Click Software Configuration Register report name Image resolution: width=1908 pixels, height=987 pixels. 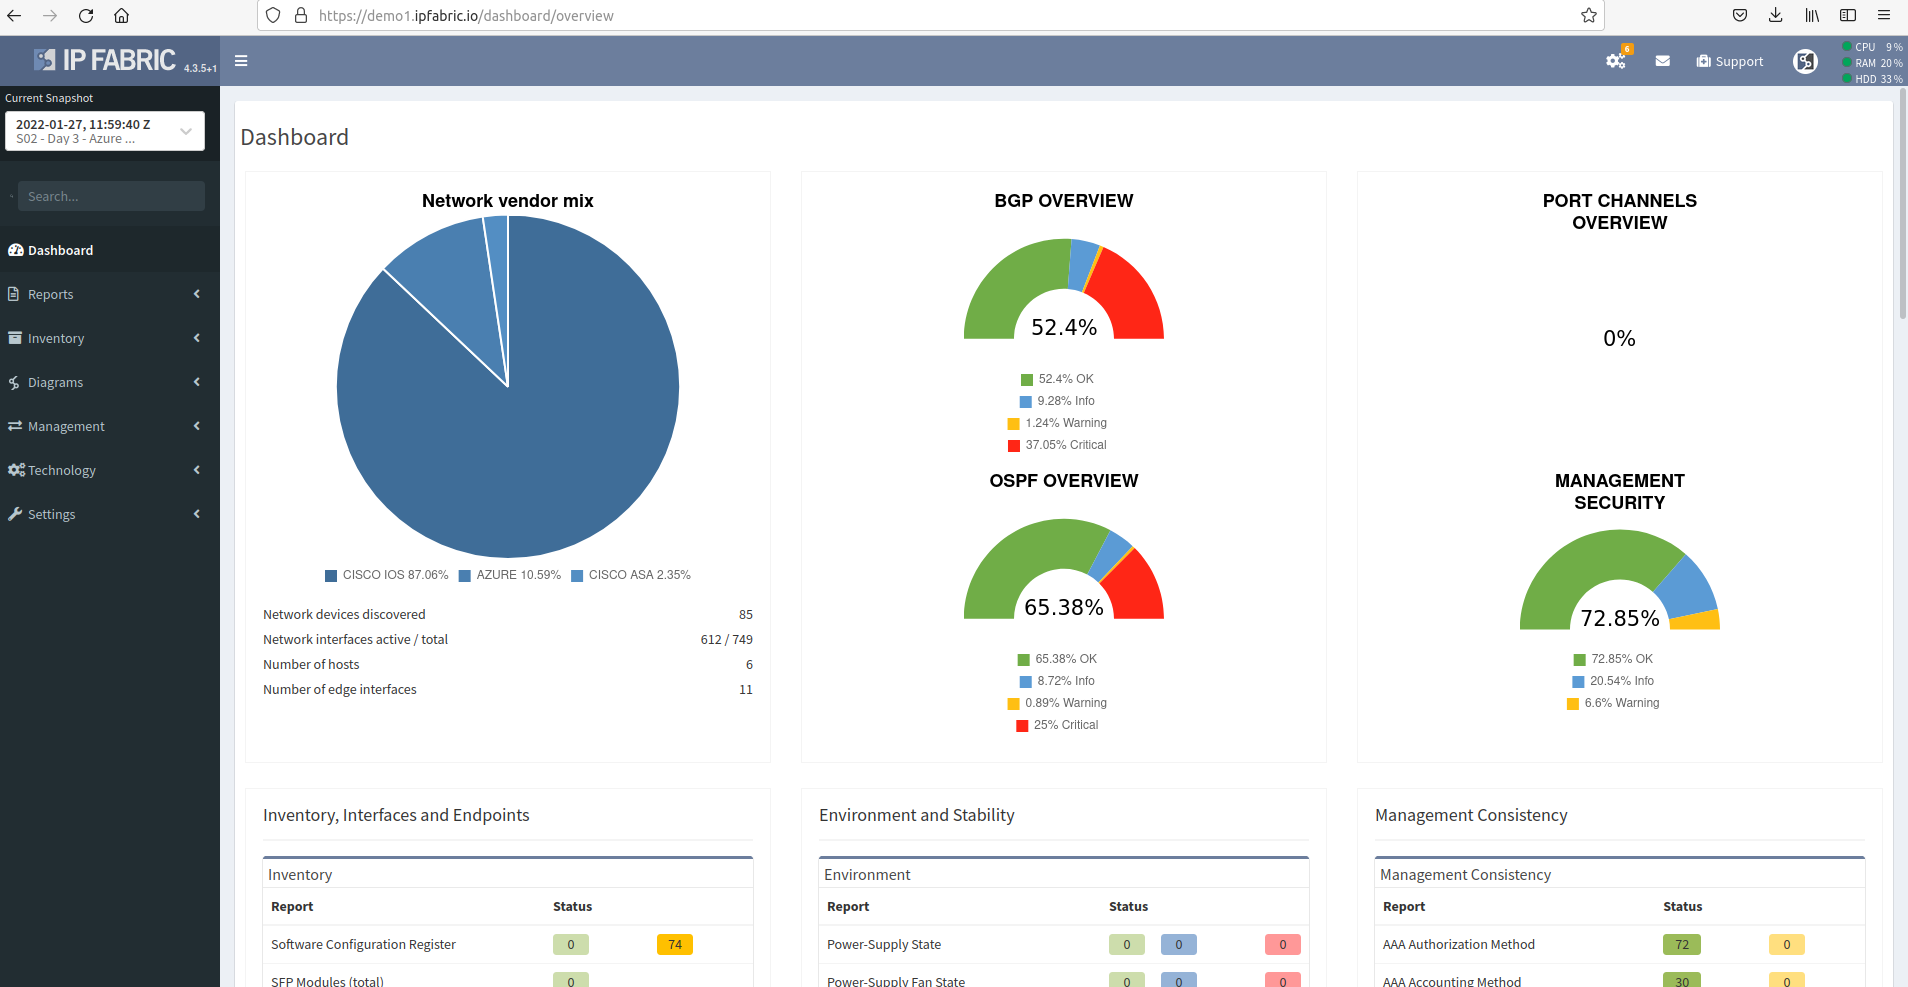[363, 944]
